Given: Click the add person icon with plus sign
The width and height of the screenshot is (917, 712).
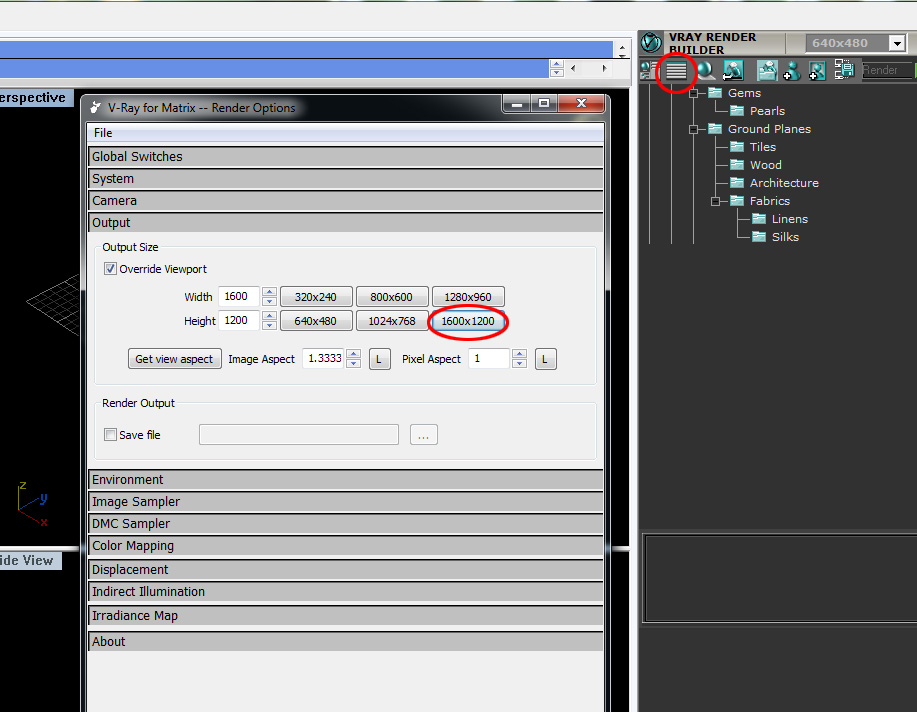Looking at the screenshot, I should (x=792, y=70).
